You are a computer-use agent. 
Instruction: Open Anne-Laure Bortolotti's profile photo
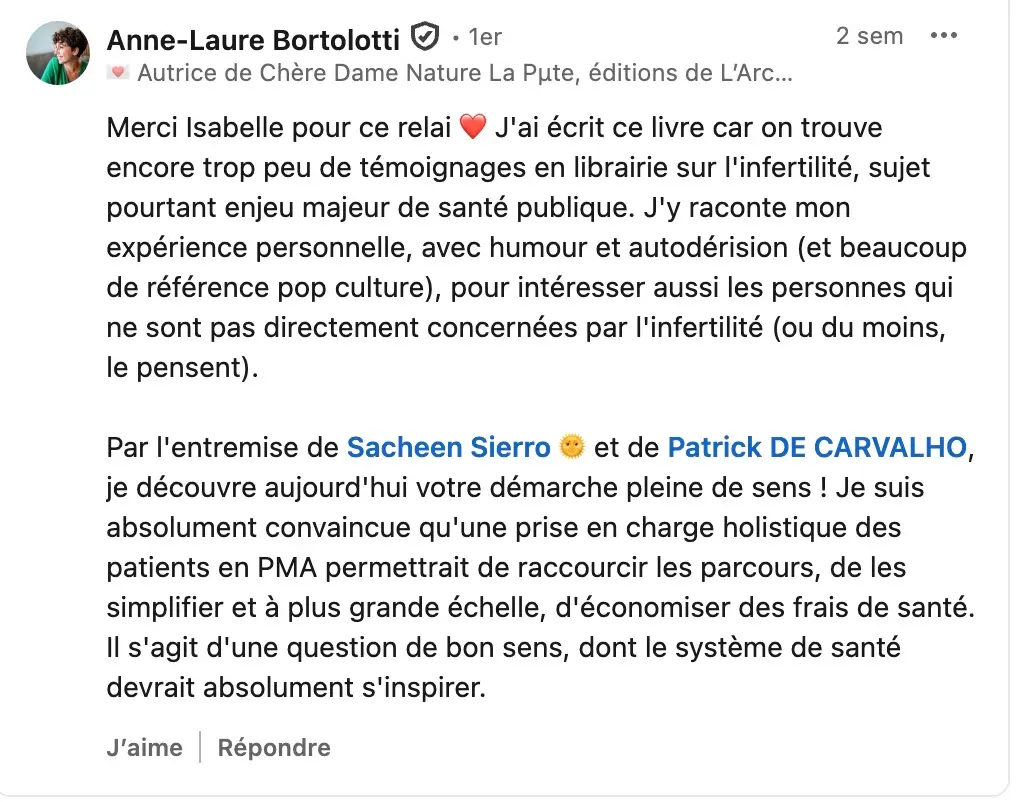pyautogui.click(x=58, y=53)
